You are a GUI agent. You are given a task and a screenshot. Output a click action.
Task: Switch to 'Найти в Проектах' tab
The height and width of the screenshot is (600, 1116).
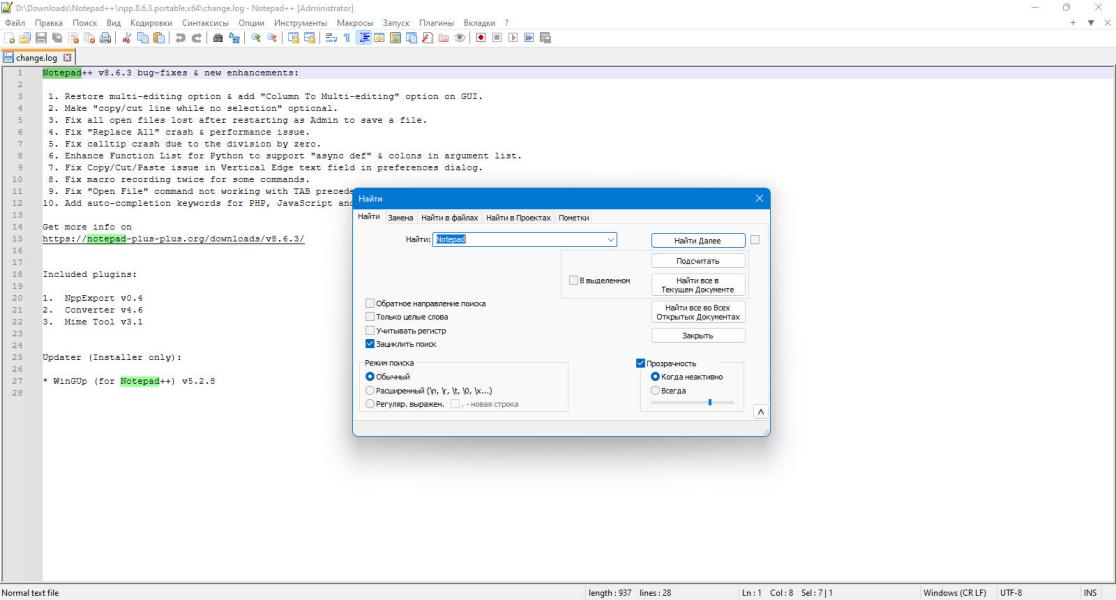(x=518, y=218)
